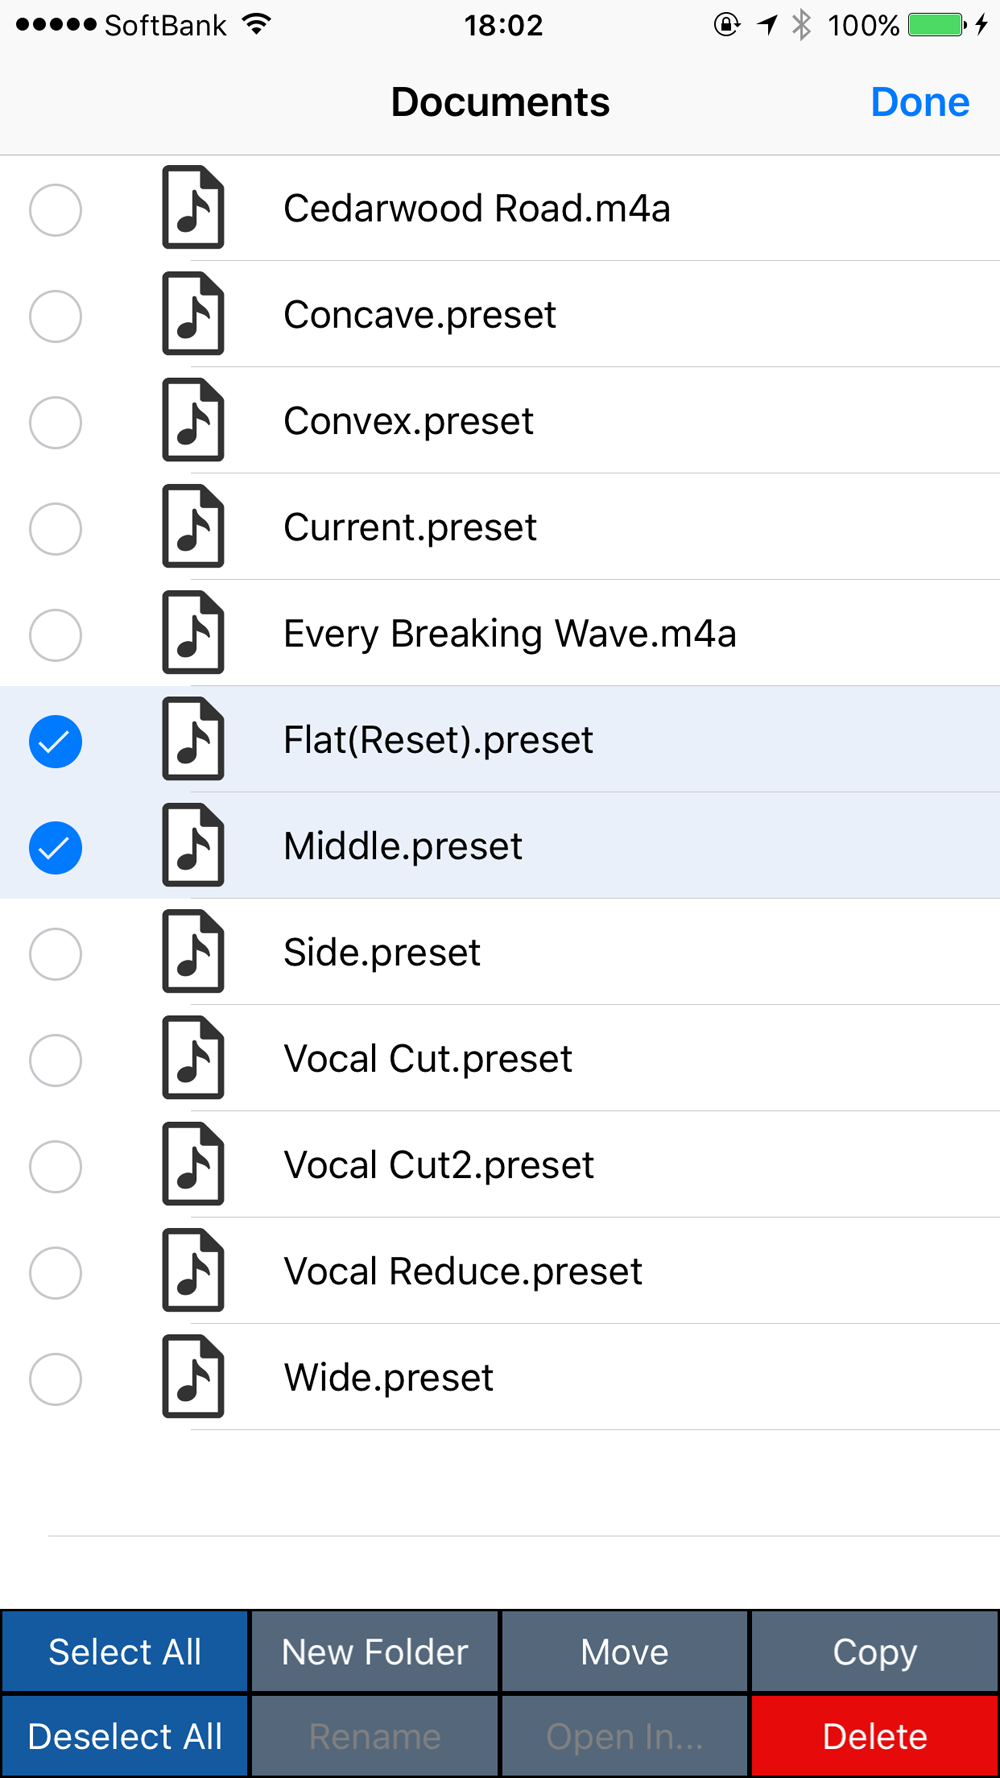
Task: Tap the Deselect All button
Action: (x=125, y=1736)
